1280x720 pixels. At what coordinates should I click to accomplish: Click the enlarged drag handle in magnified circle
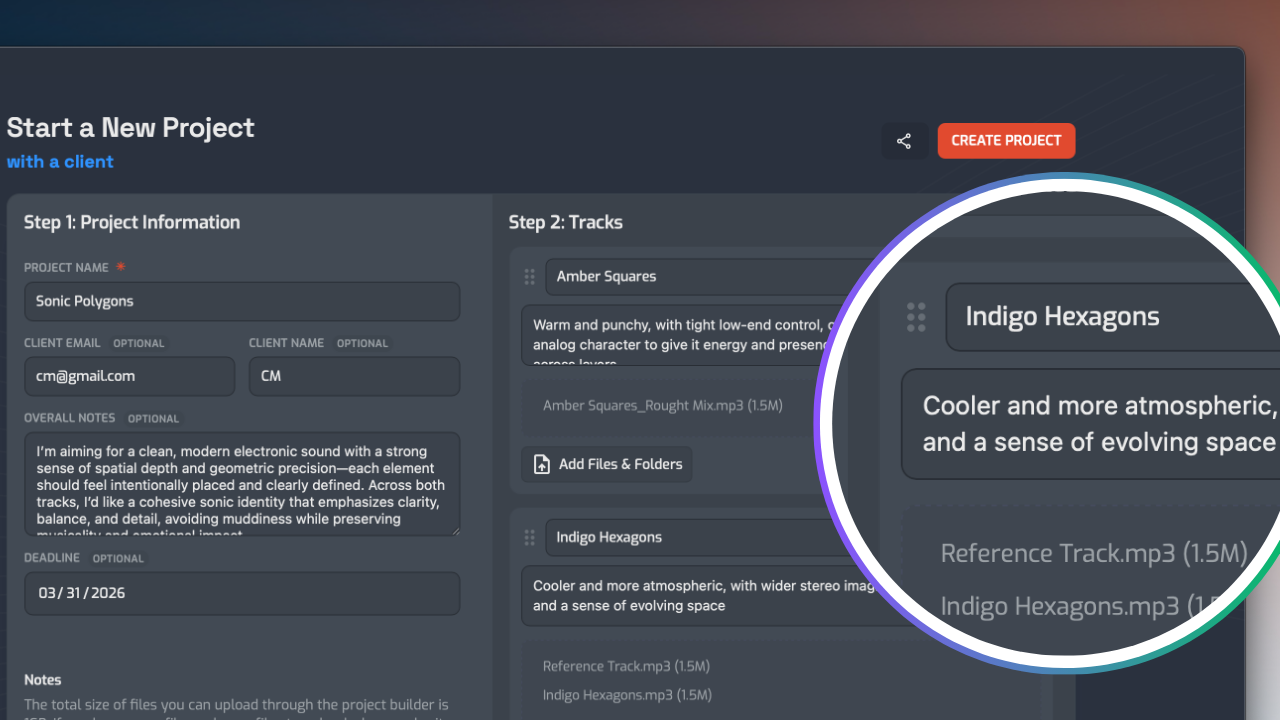coord(916,317)
